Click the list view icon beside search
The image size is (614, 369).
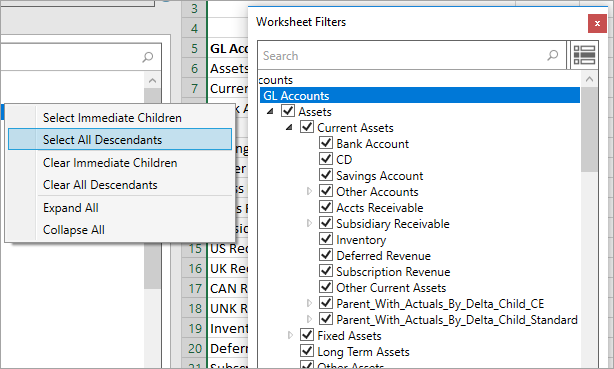pyautogui.click(x=584, y=55)
